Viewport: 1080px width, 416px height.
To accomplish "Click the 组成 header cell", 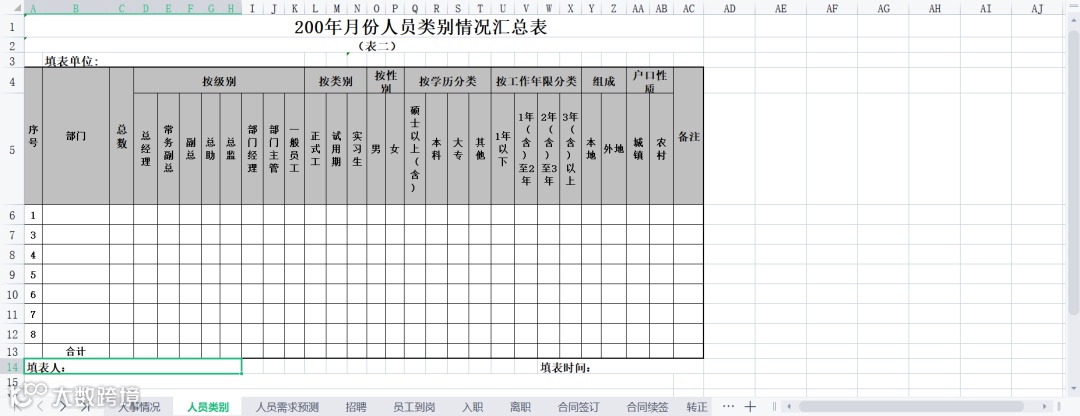I will click(x=603, y=81).
